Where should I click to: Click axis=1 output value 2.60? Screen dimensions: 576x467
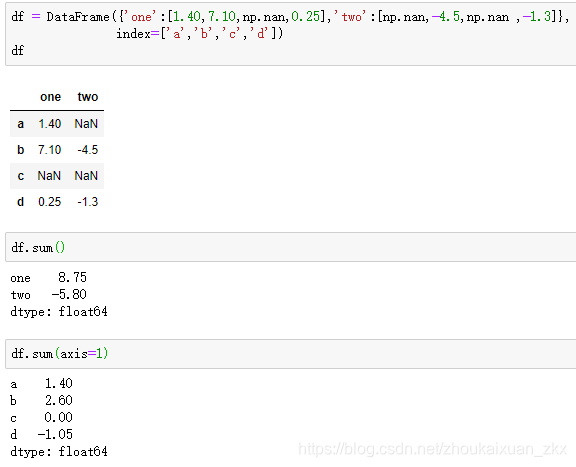click(x=59, y=400)
